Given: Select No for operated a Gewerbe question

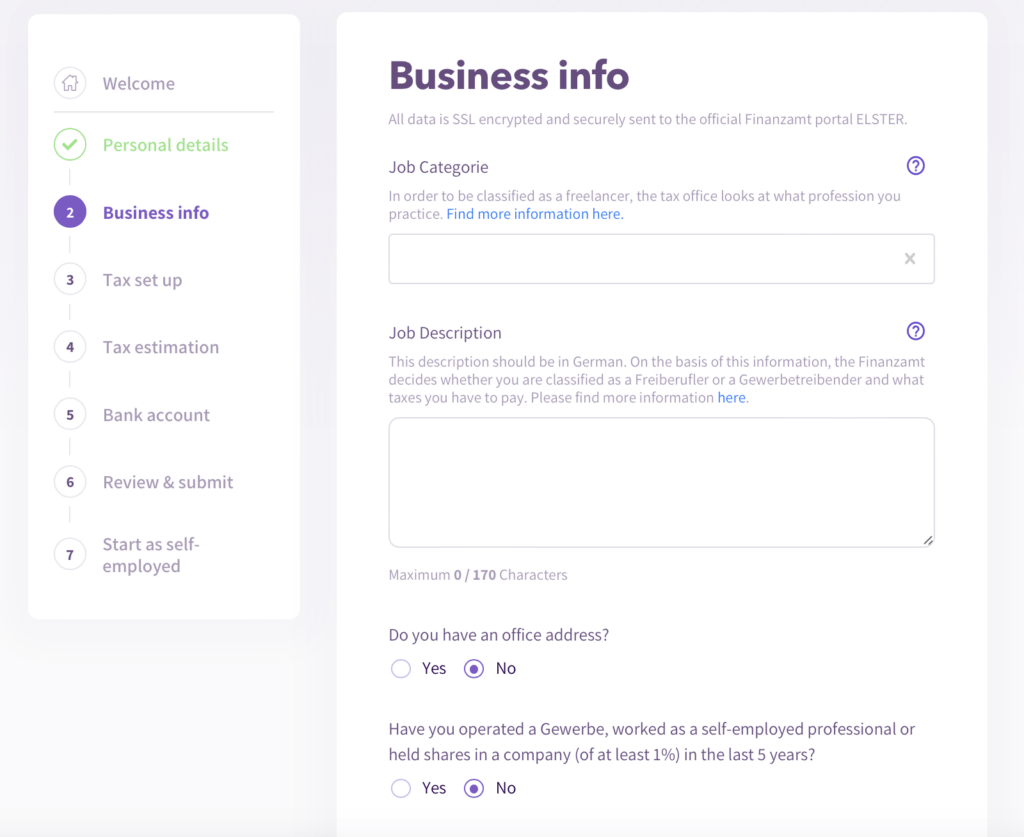Looking at the screenshot, I should click(x=474, y=789).
